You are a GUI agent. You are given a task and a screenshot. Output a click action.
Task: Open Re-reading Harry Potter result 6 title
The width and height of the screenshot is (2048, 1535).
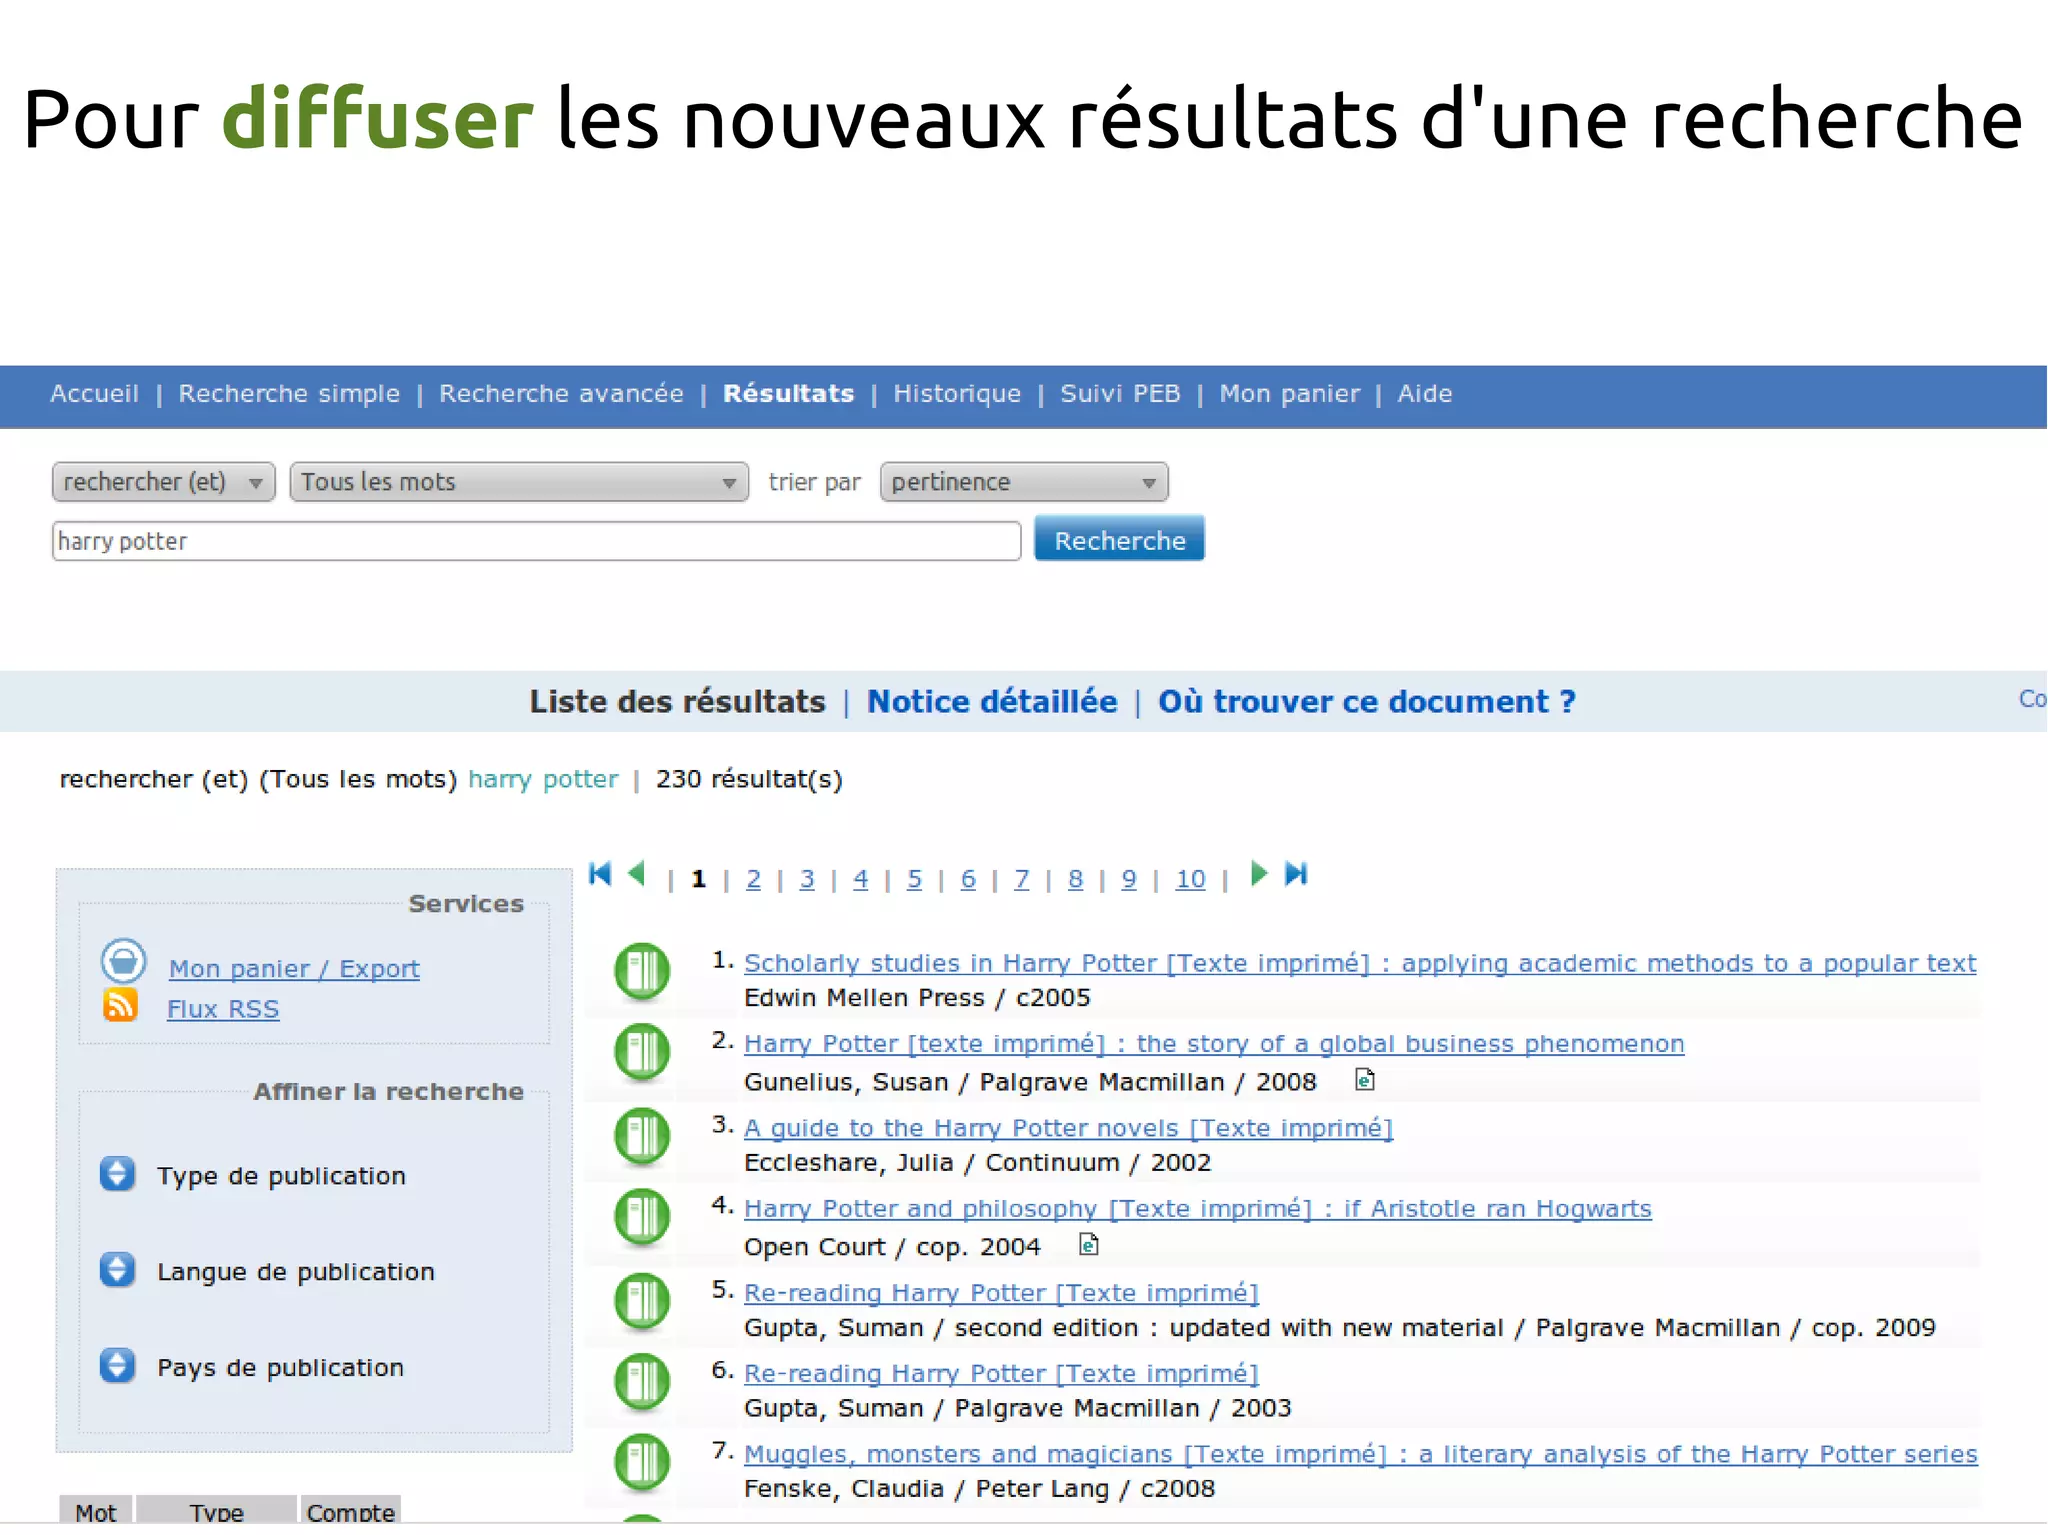[1001, 1374]
